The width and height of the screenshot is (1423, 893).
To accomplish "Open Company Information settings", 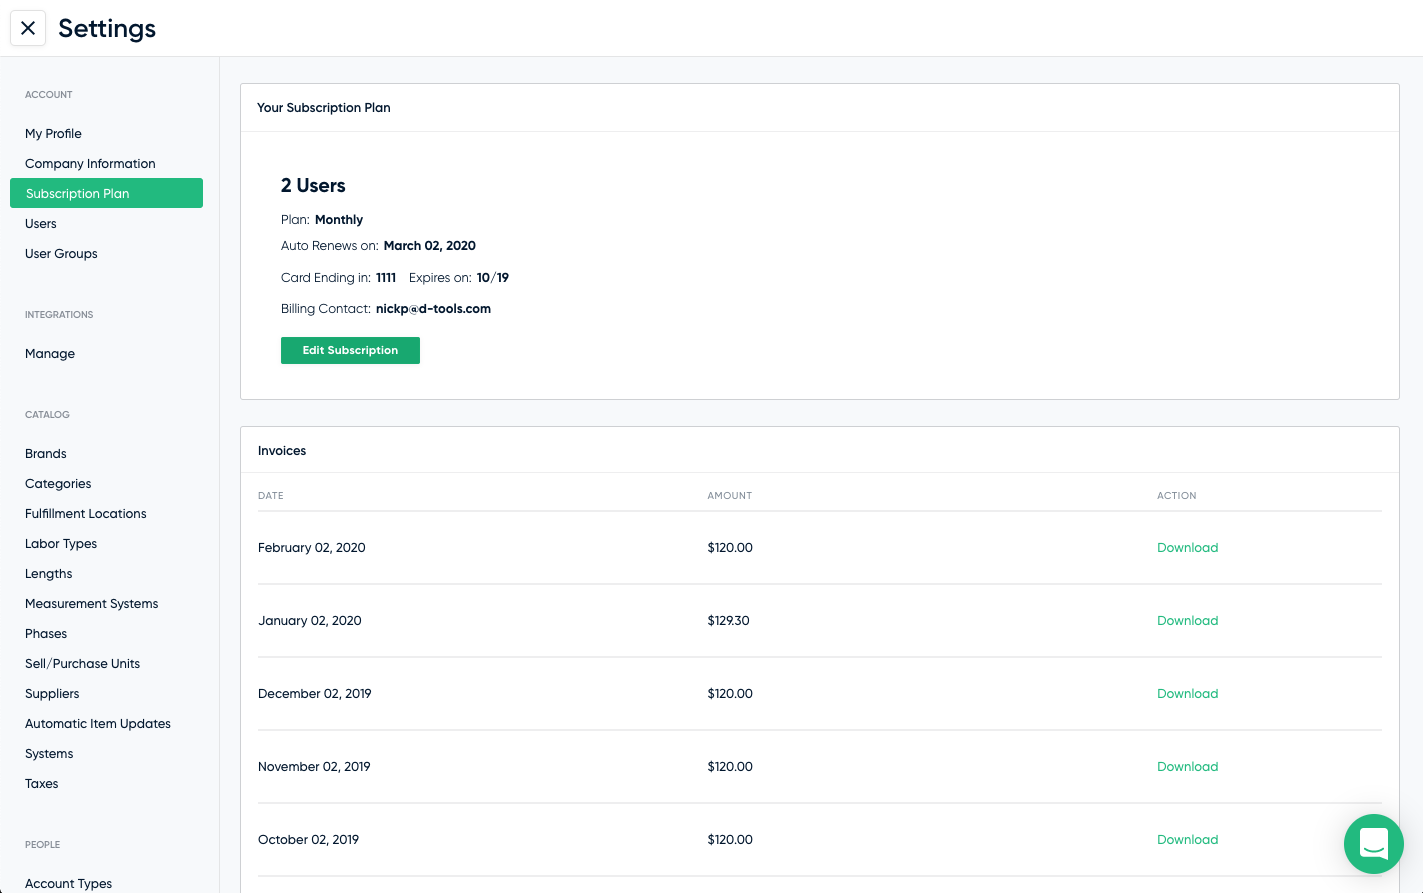I will 90,163.
